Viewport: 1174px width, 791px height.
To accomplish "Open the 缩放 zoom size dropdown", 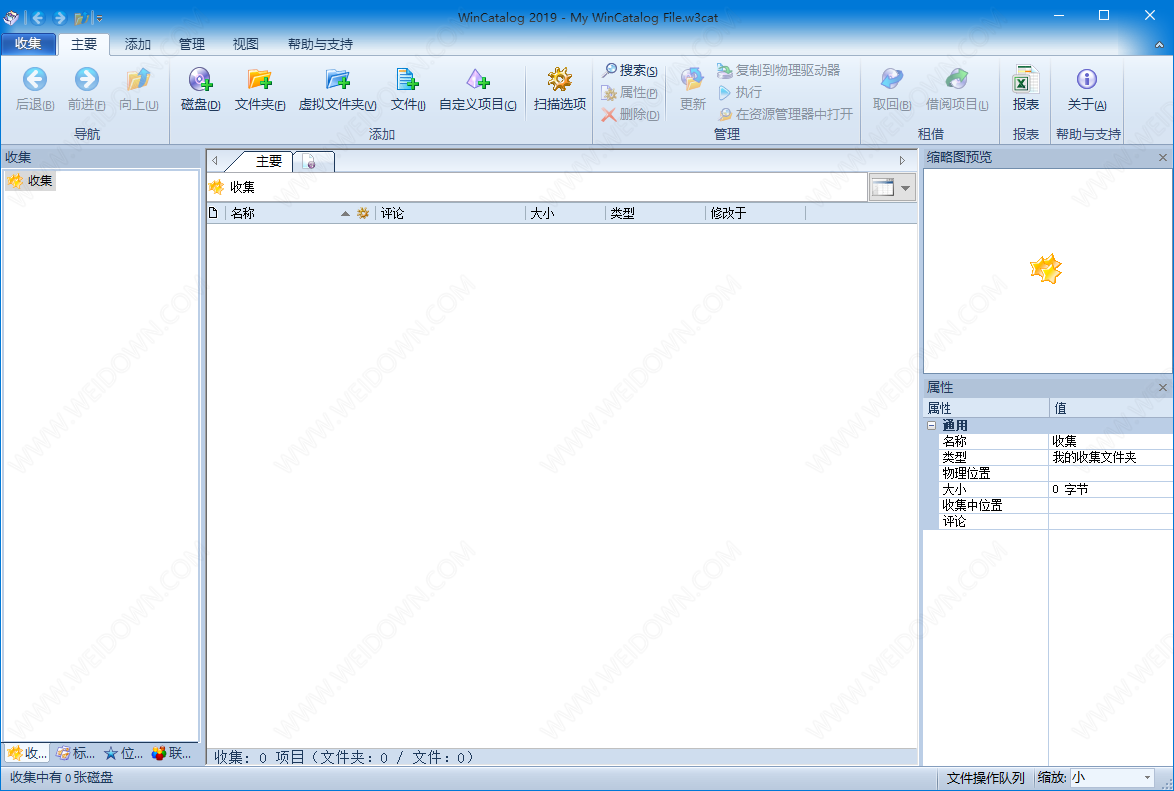I will [1147, 778].
